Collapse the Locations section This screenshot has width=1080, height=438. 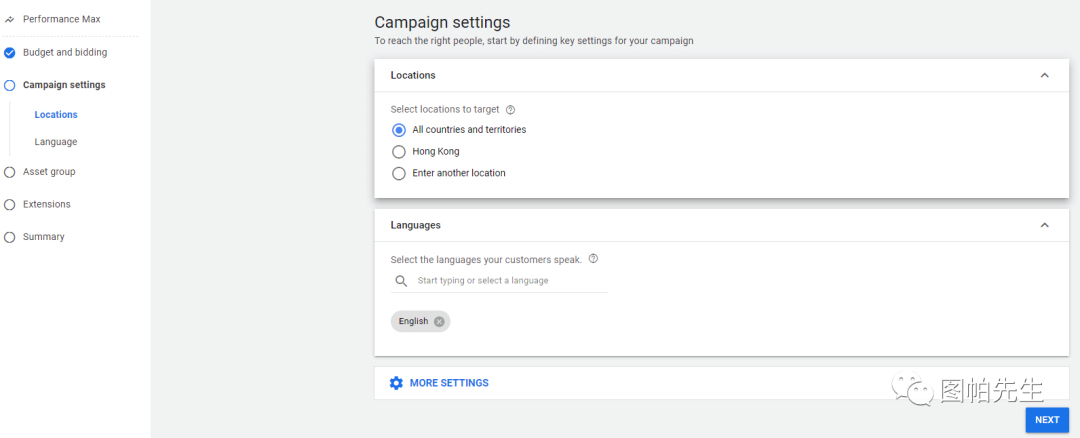[x=1044, y=75]
